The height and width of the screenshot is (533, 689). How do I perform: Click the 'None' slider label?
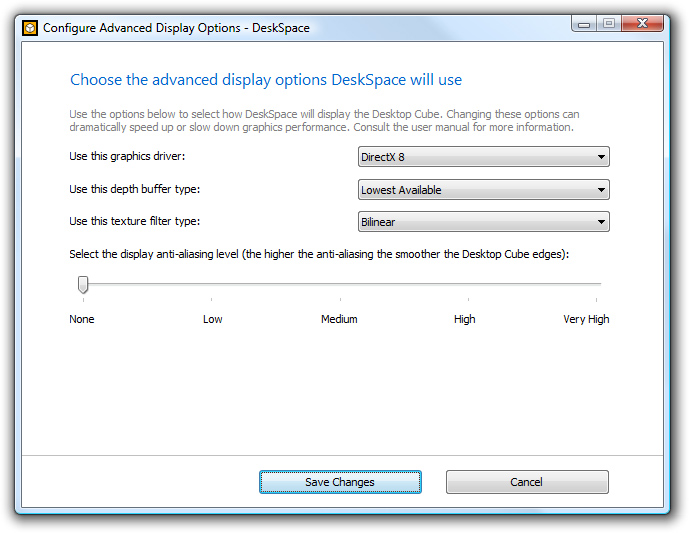[82, 319]
